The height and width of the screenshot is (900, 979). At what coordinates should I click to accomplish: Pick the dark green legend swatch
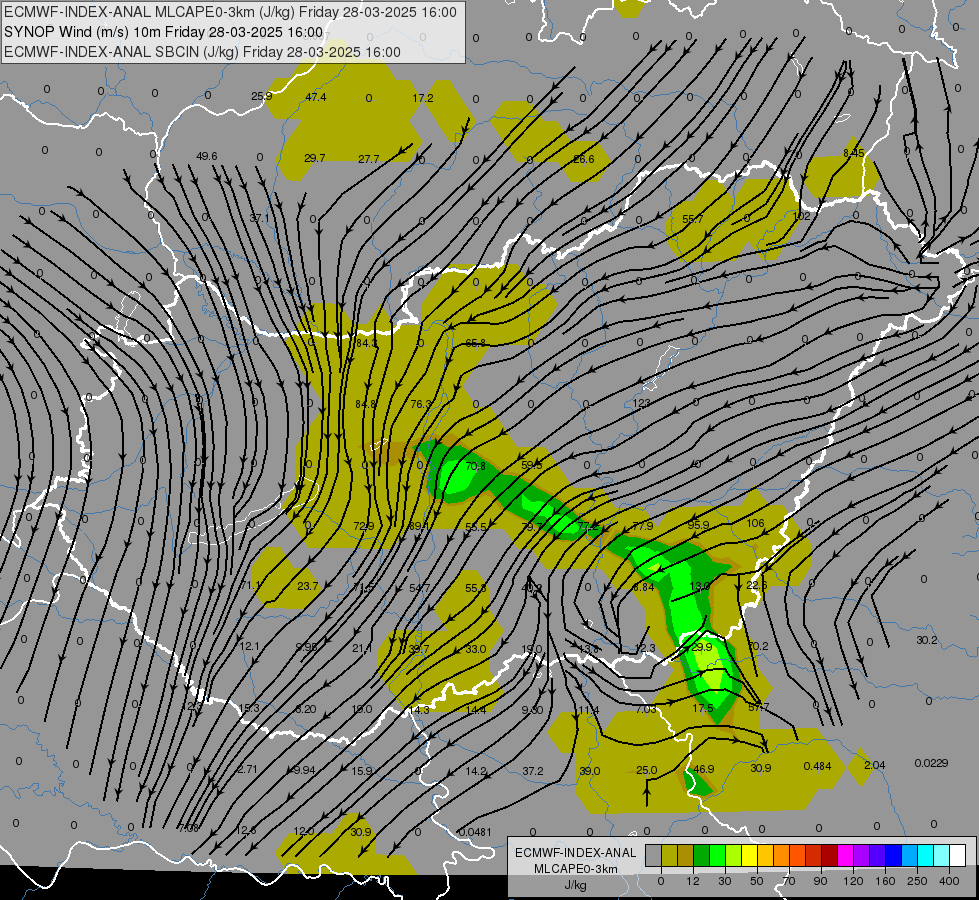[701, 856]
